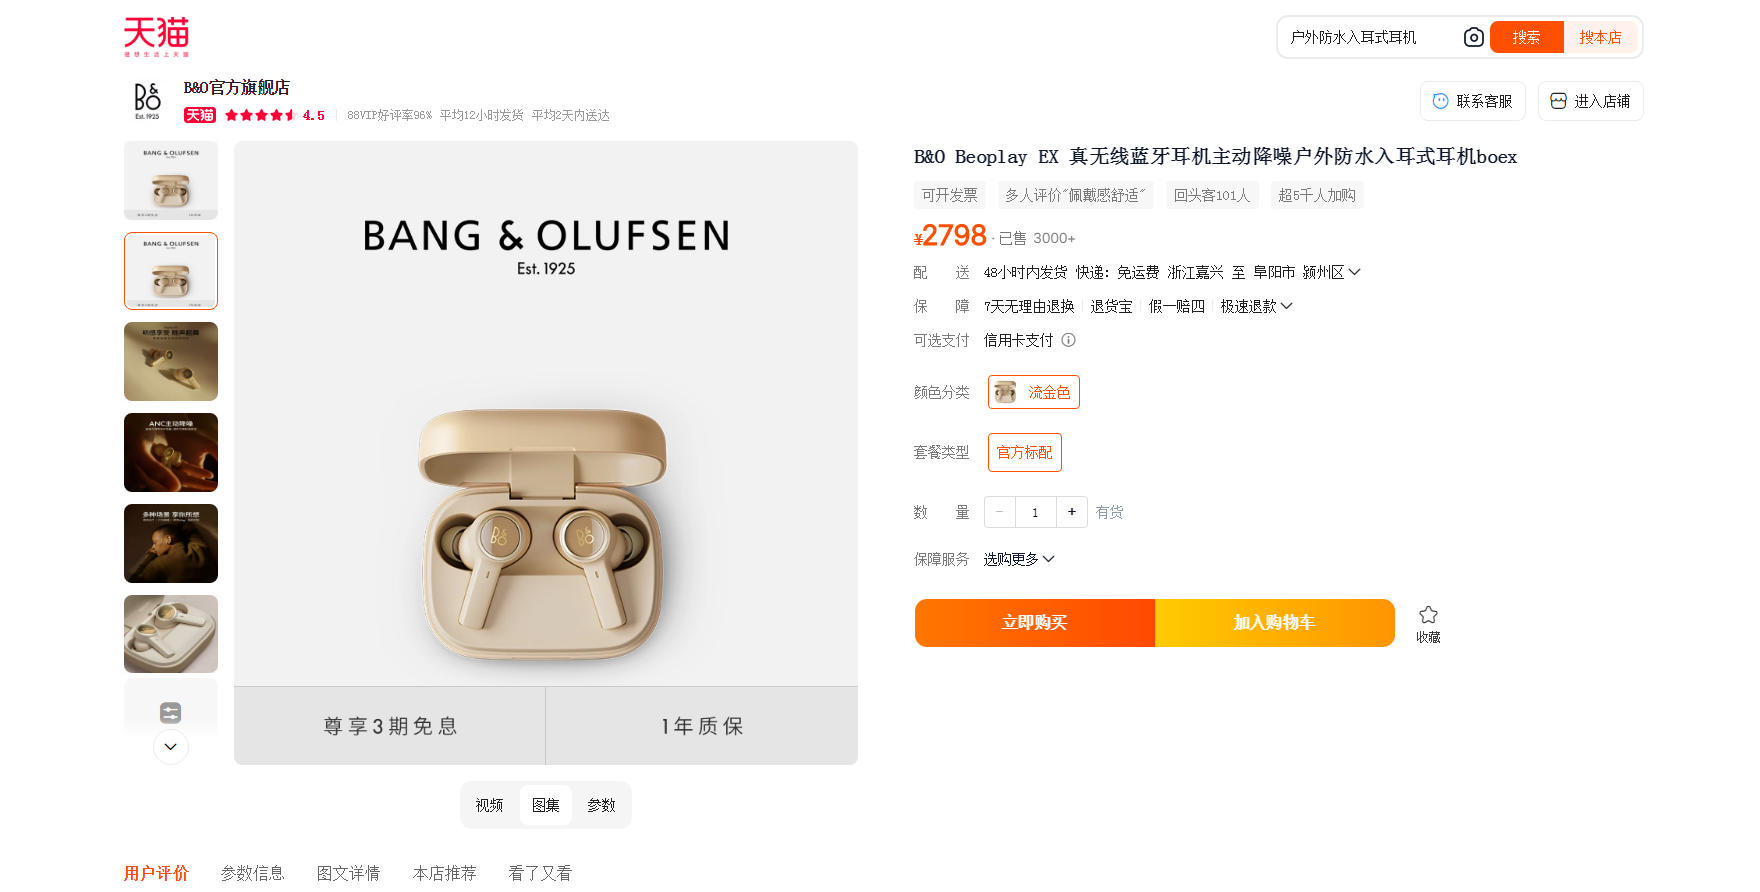Expand 选购更多 warranty services

pyautogui.click(x=1018, y=559)
